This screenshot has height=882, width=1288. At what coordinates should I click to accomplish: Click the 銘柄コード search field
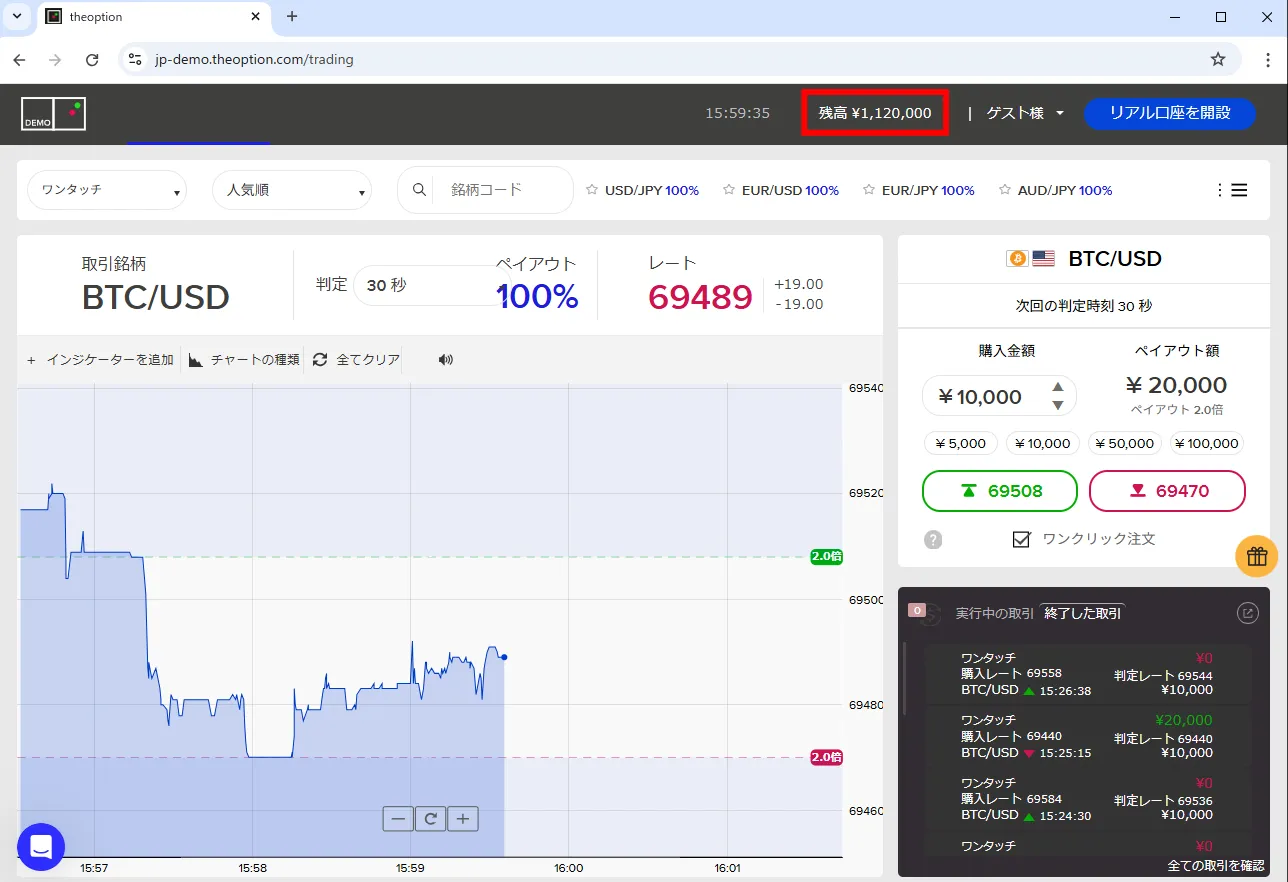point(503,190)
